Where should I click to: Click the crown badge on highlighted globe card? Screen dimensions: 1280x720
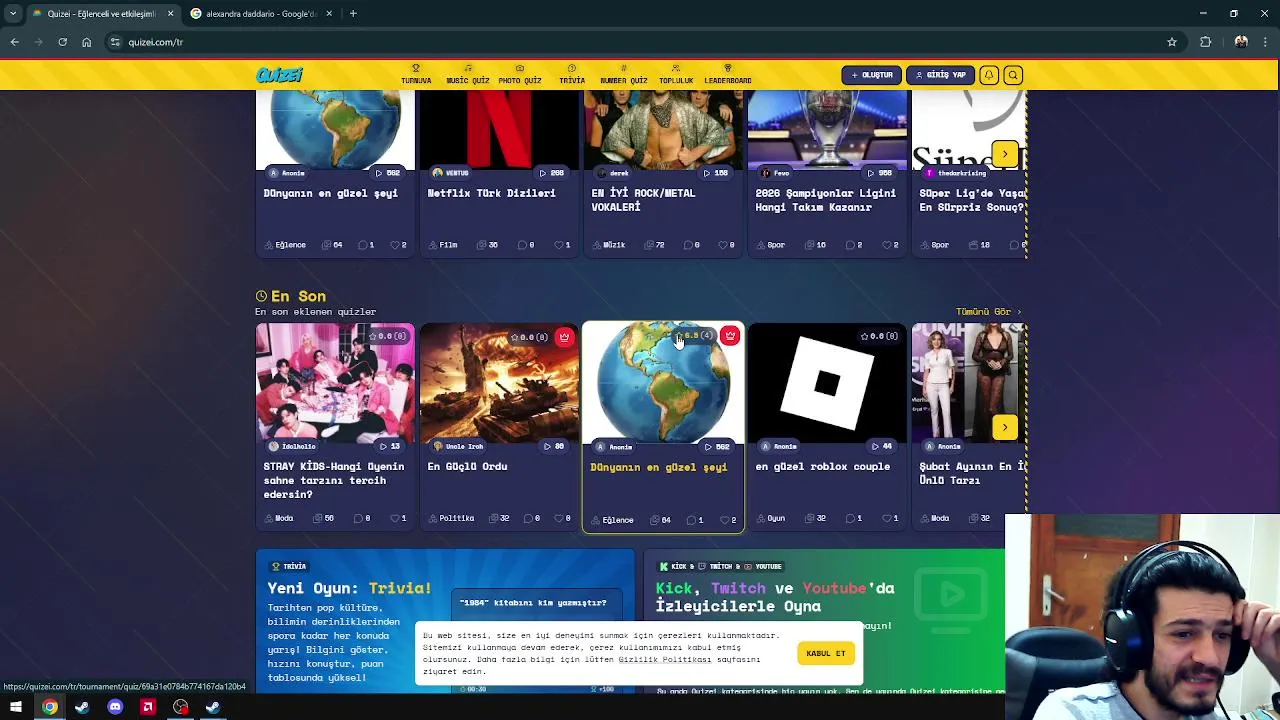point(730,336)
